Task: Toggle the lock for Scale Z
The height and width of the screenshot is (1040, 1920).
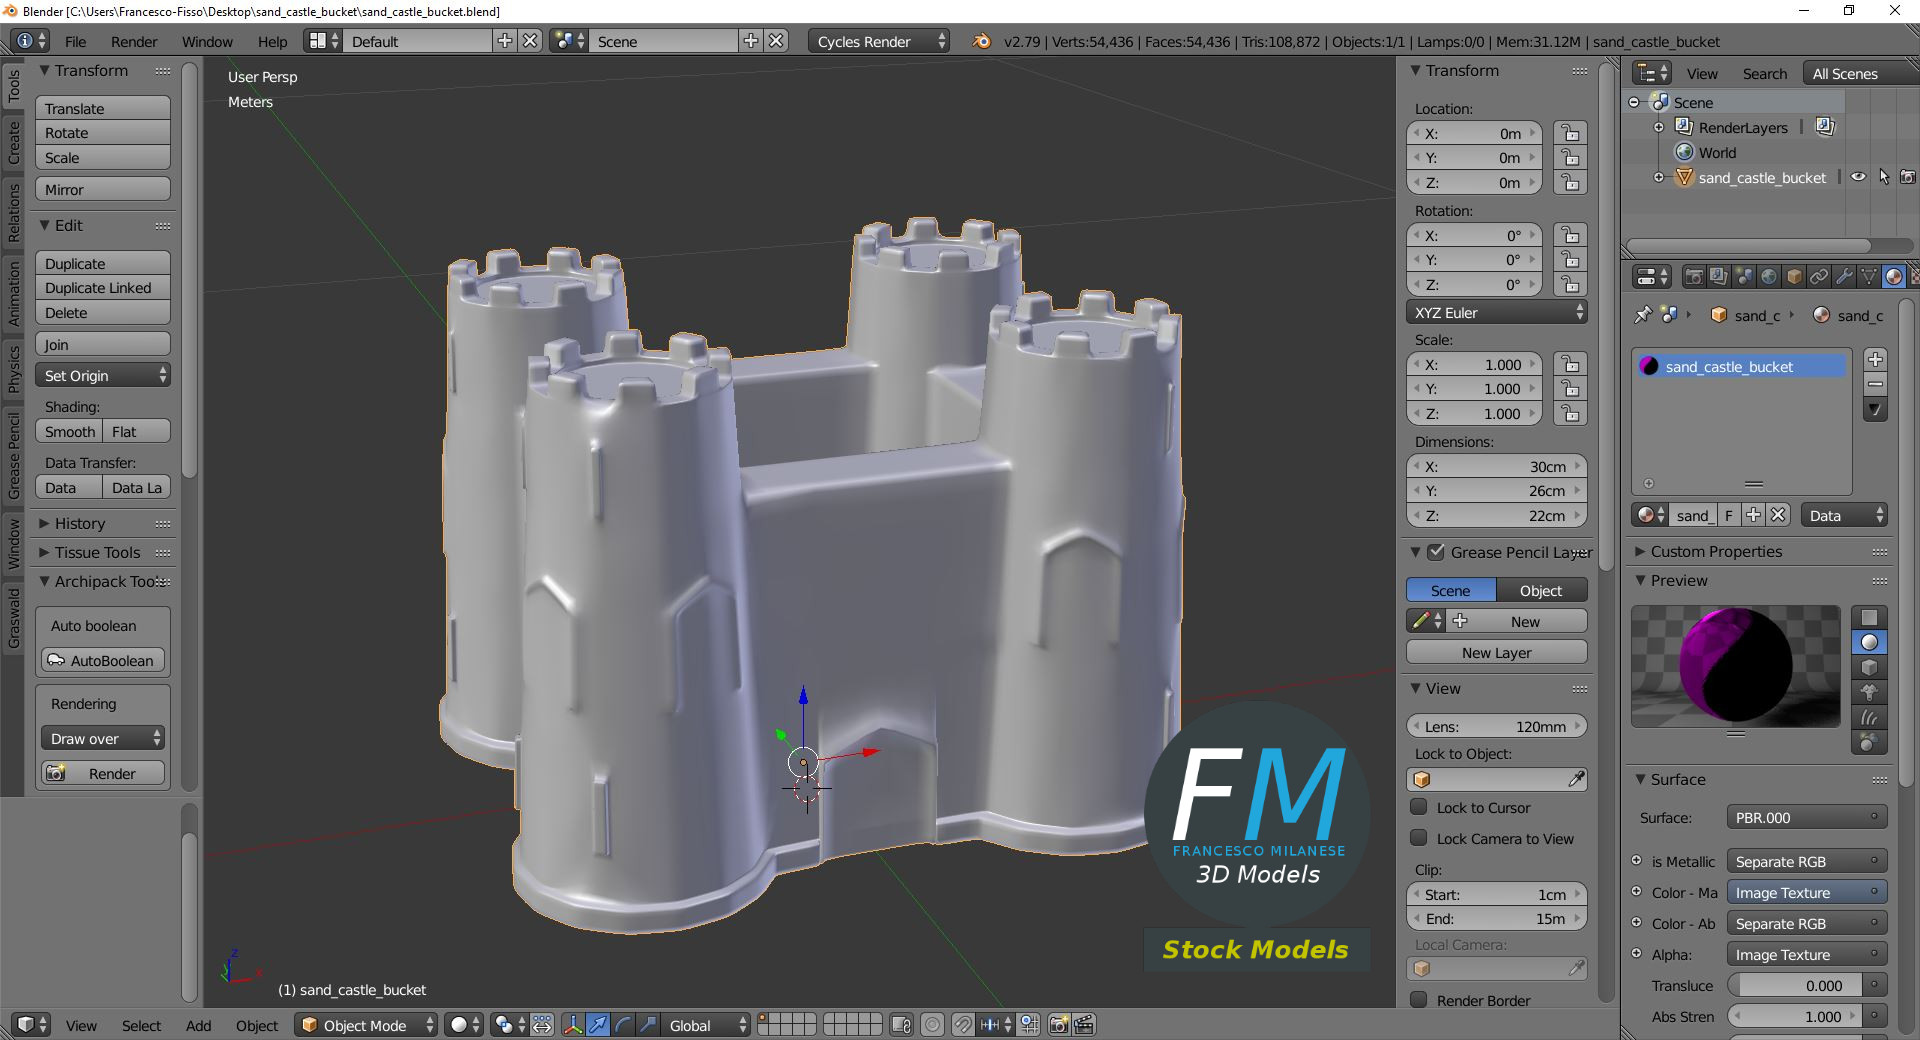Action: [1570, 413]
